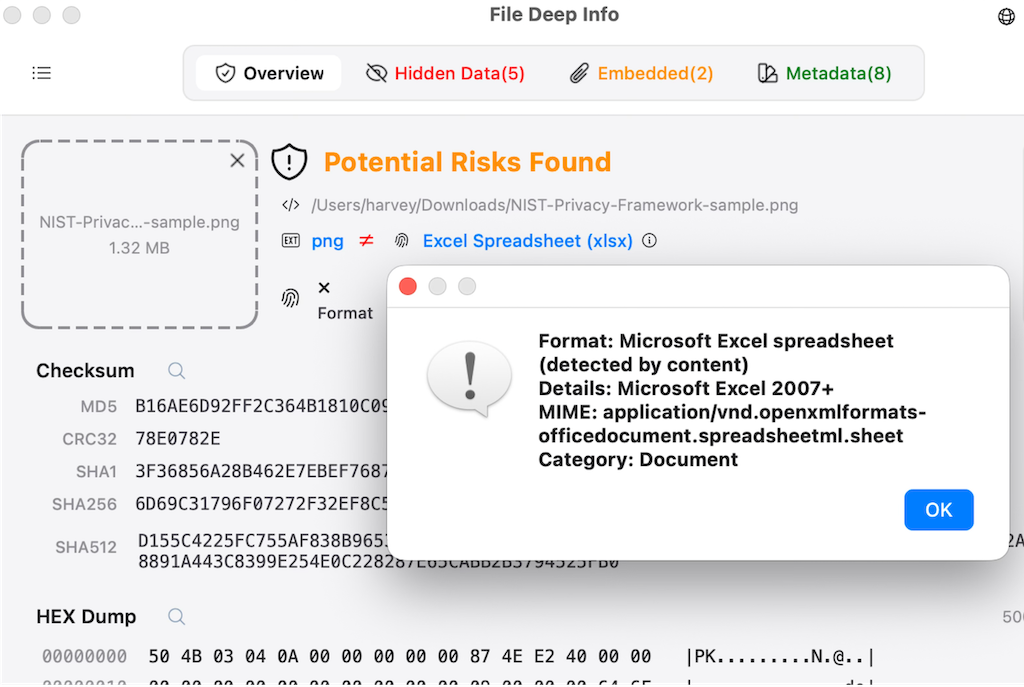Image resolution: width=1024 pixels, height=687 pixels.
Task: Close the format alert with red button
Action: (407, 287)
